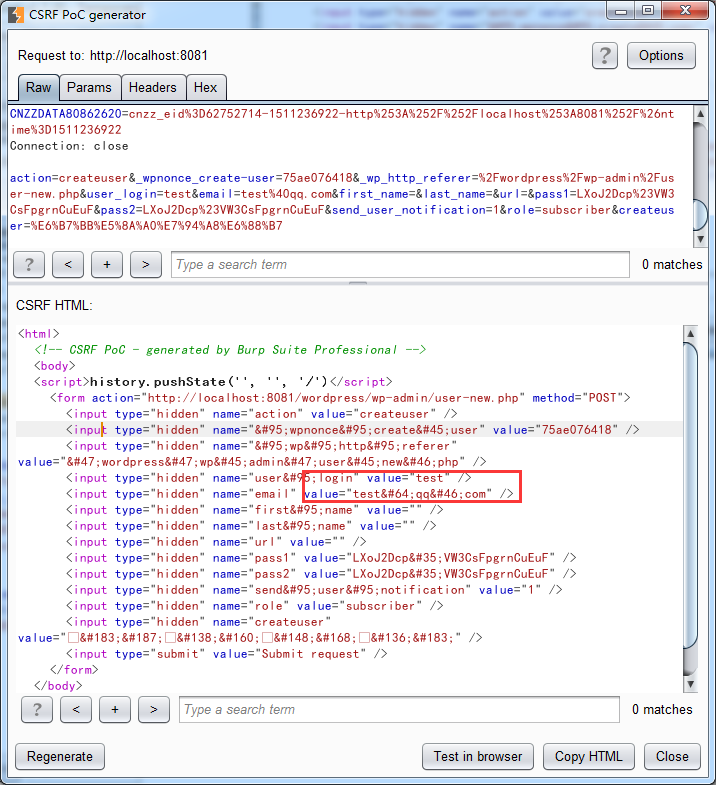716x785 pixels.
Task: Click the wpnonce create-user input line
Action: point(353,430)
